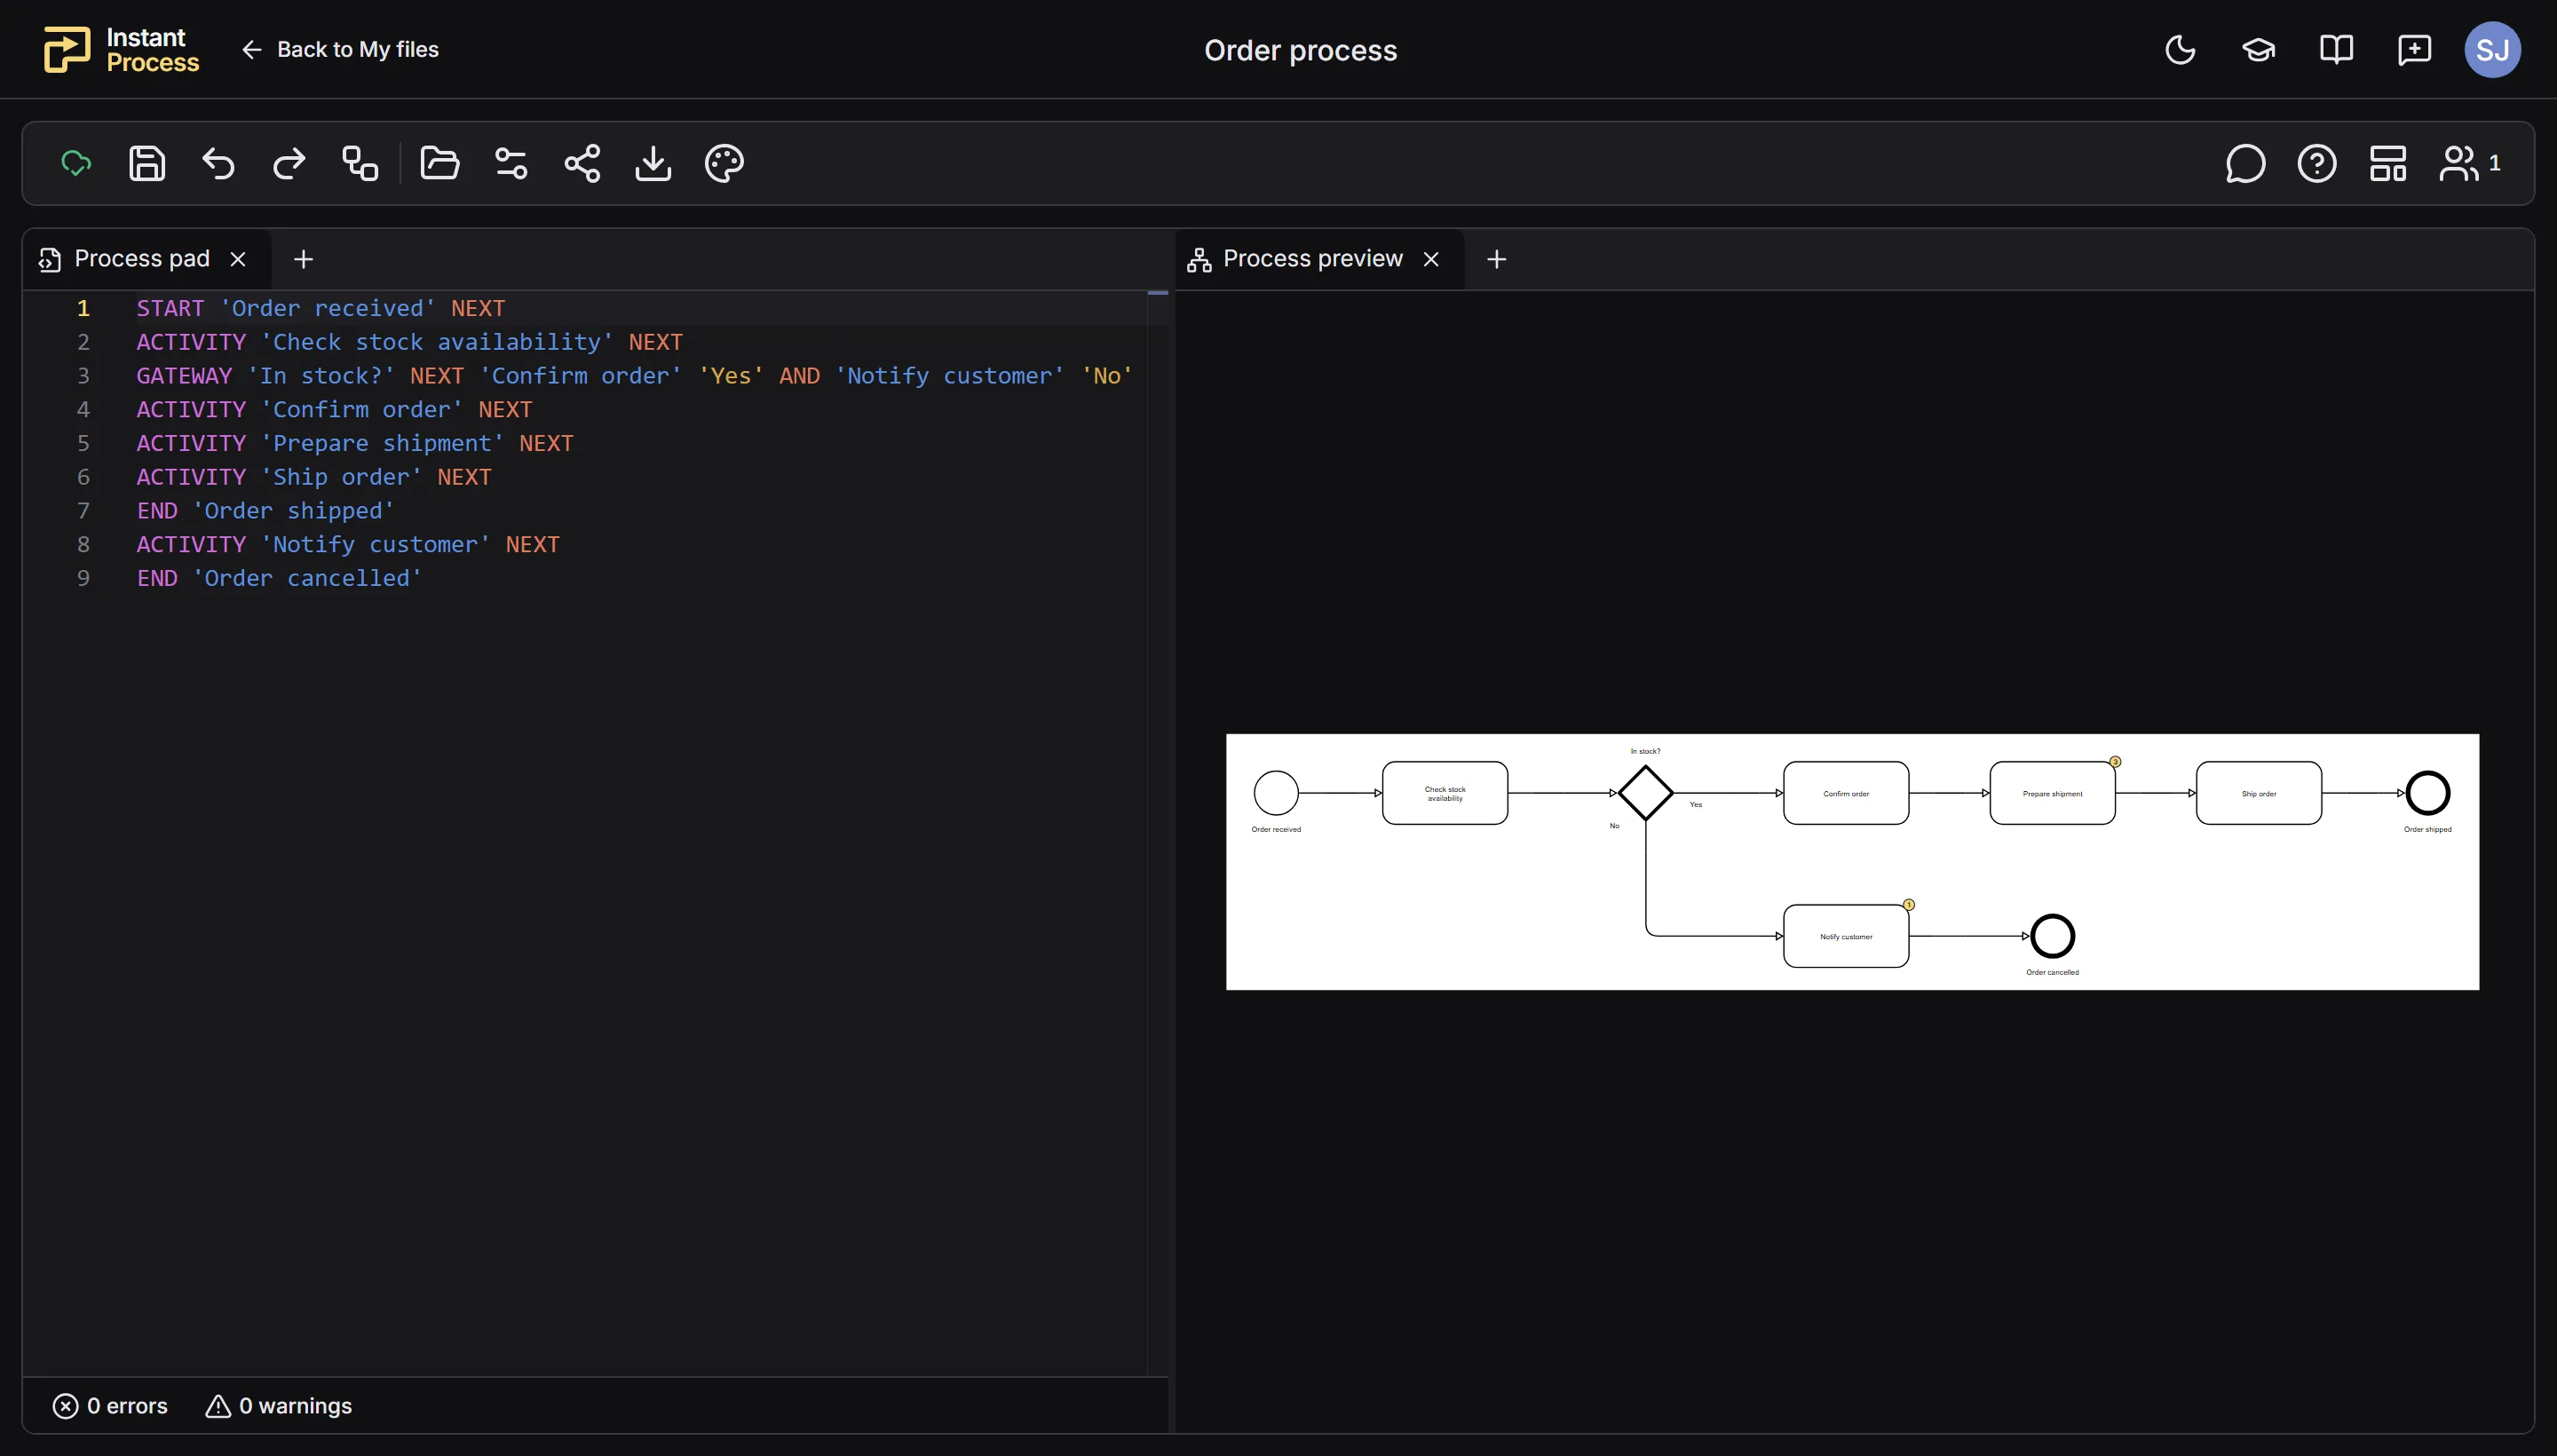This screenshot has height=1456, width=2557.
Task: Click the diagram shapes toolbar icon
Action: tap(360, 163)
